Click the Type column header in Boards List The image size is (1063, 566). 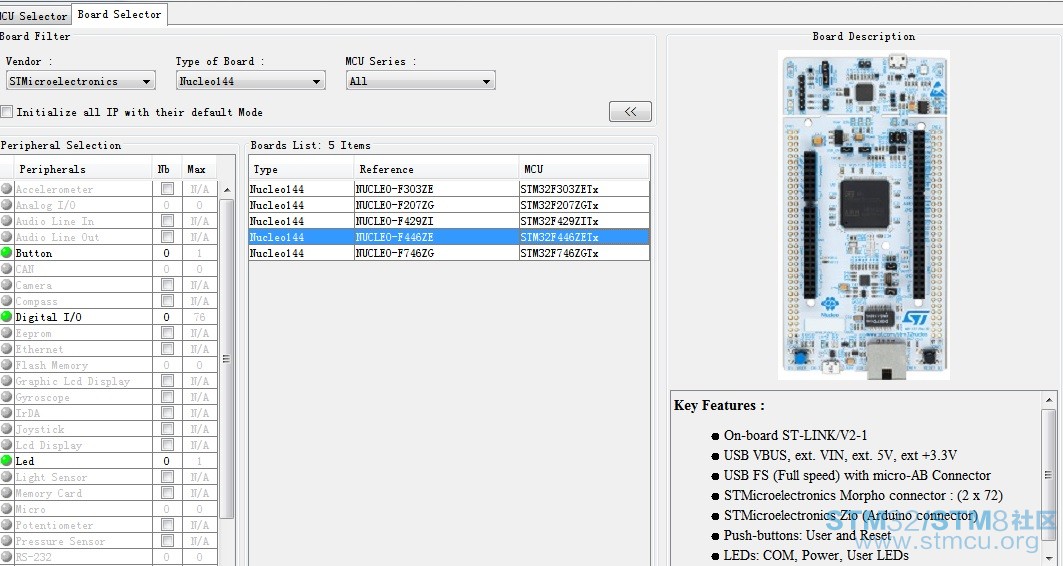(x=302, y=169)
